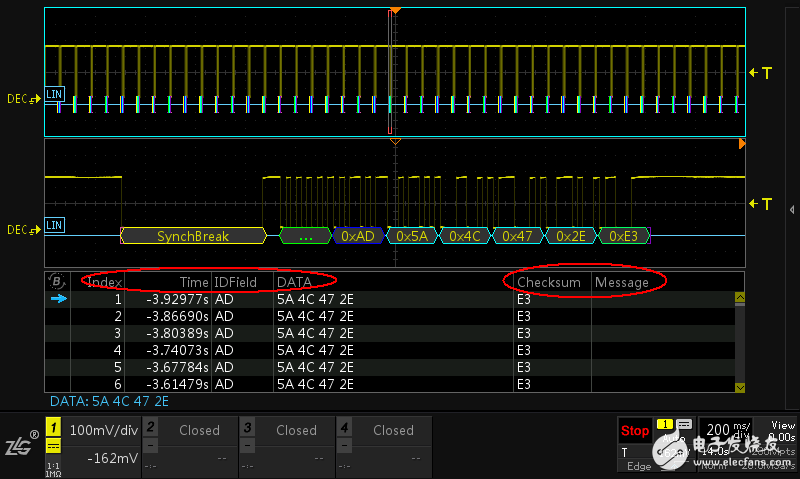Click the LIN label in zoomed waveform

pos(54,225)
